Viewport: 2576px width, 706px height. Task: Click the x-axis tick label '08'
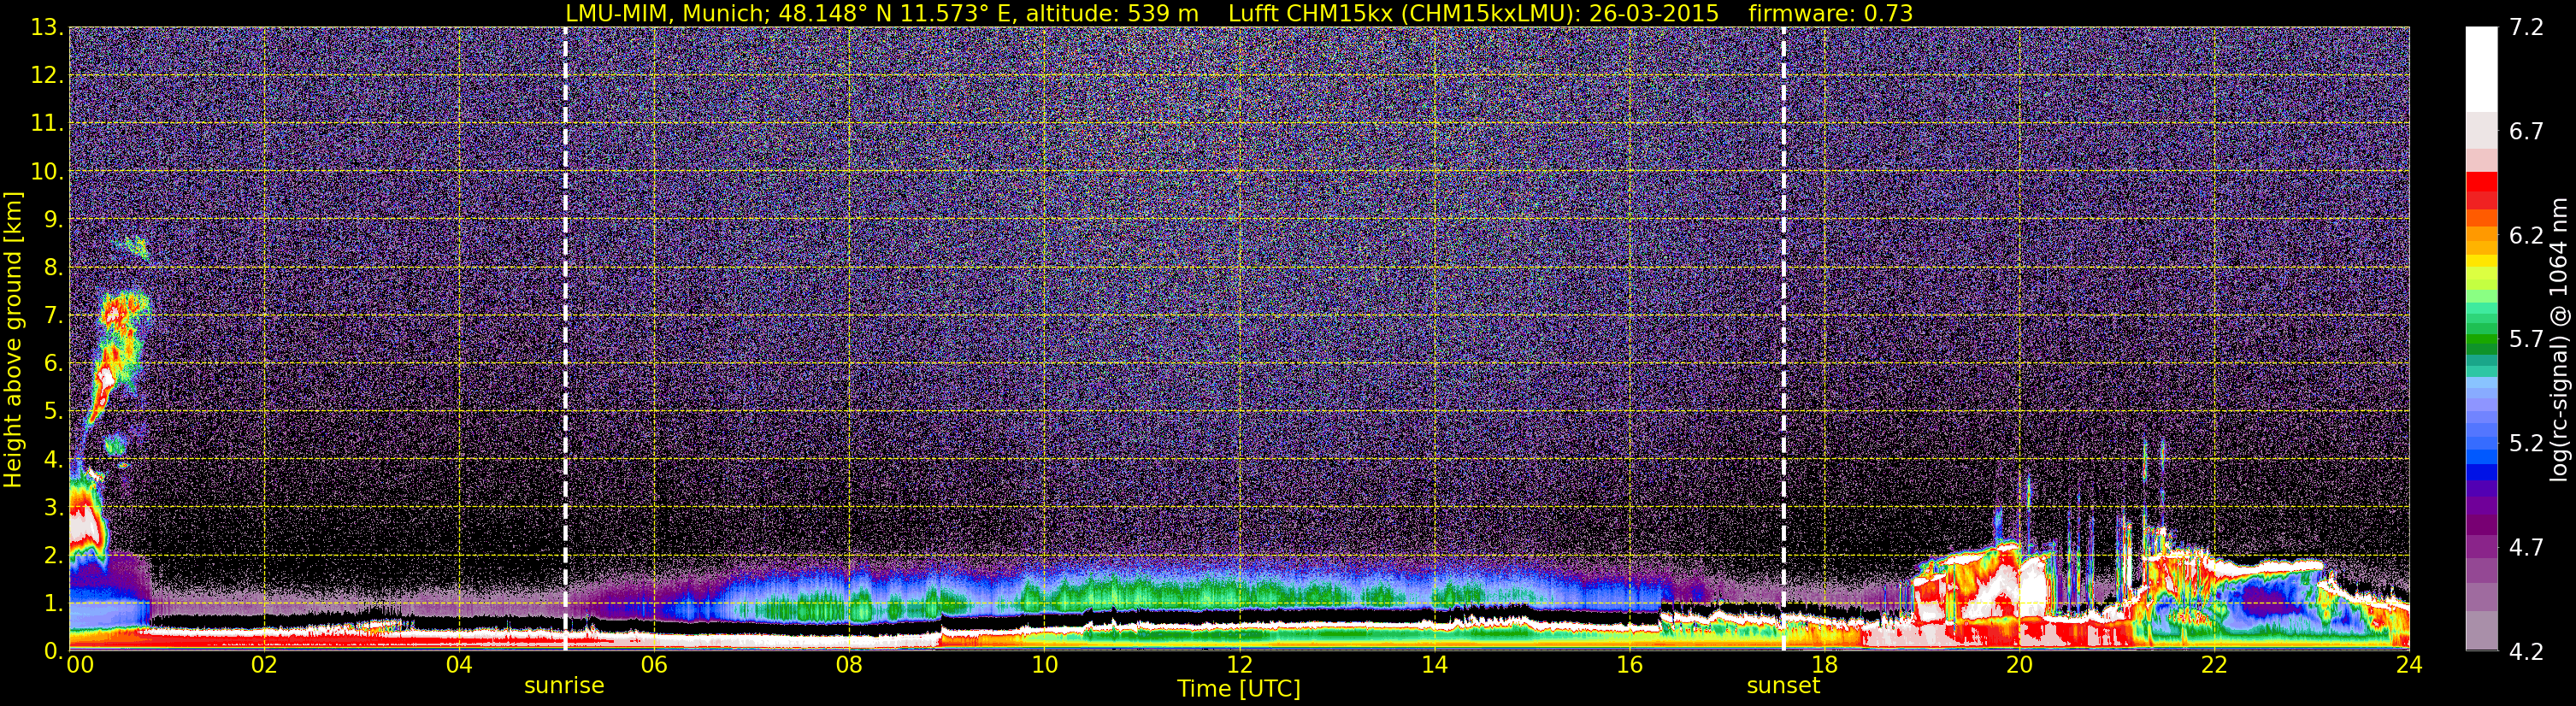click(849, 665)
